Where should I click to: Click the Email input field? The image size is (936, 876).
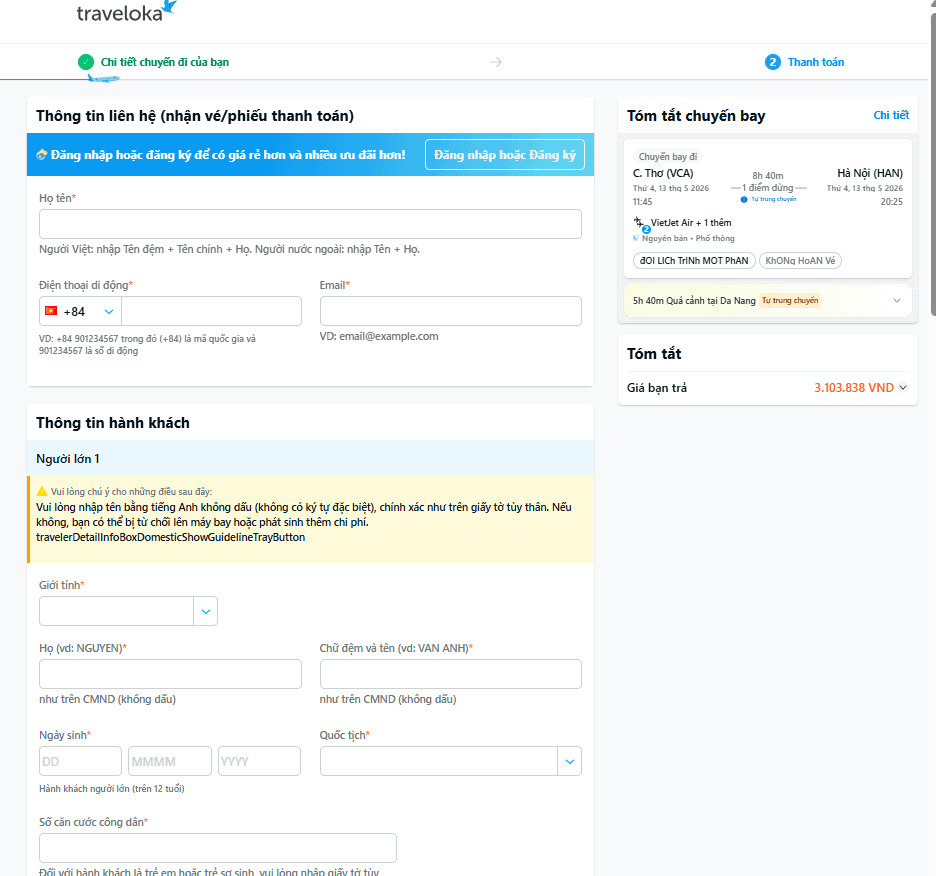click(450, 311)
